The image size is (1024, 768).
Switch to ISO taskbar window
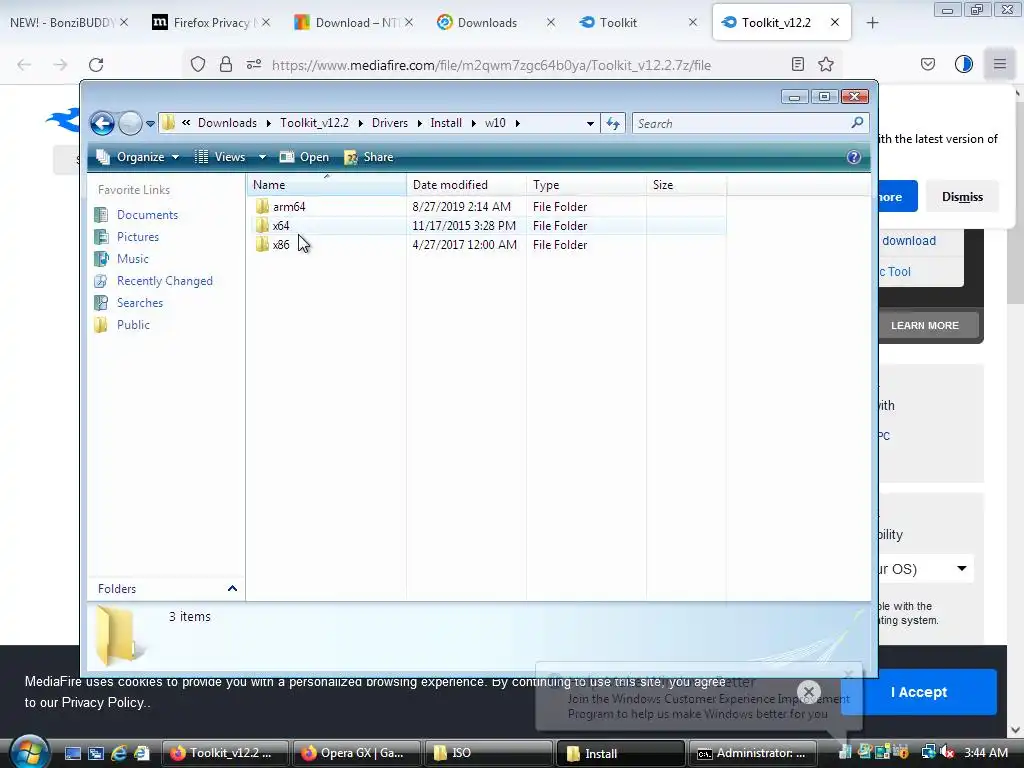(488, 753)
